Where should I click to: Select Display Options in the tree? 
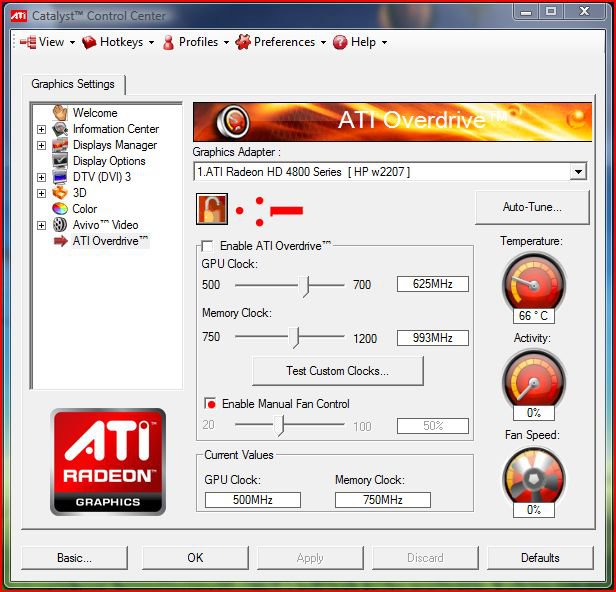[109, 161]
